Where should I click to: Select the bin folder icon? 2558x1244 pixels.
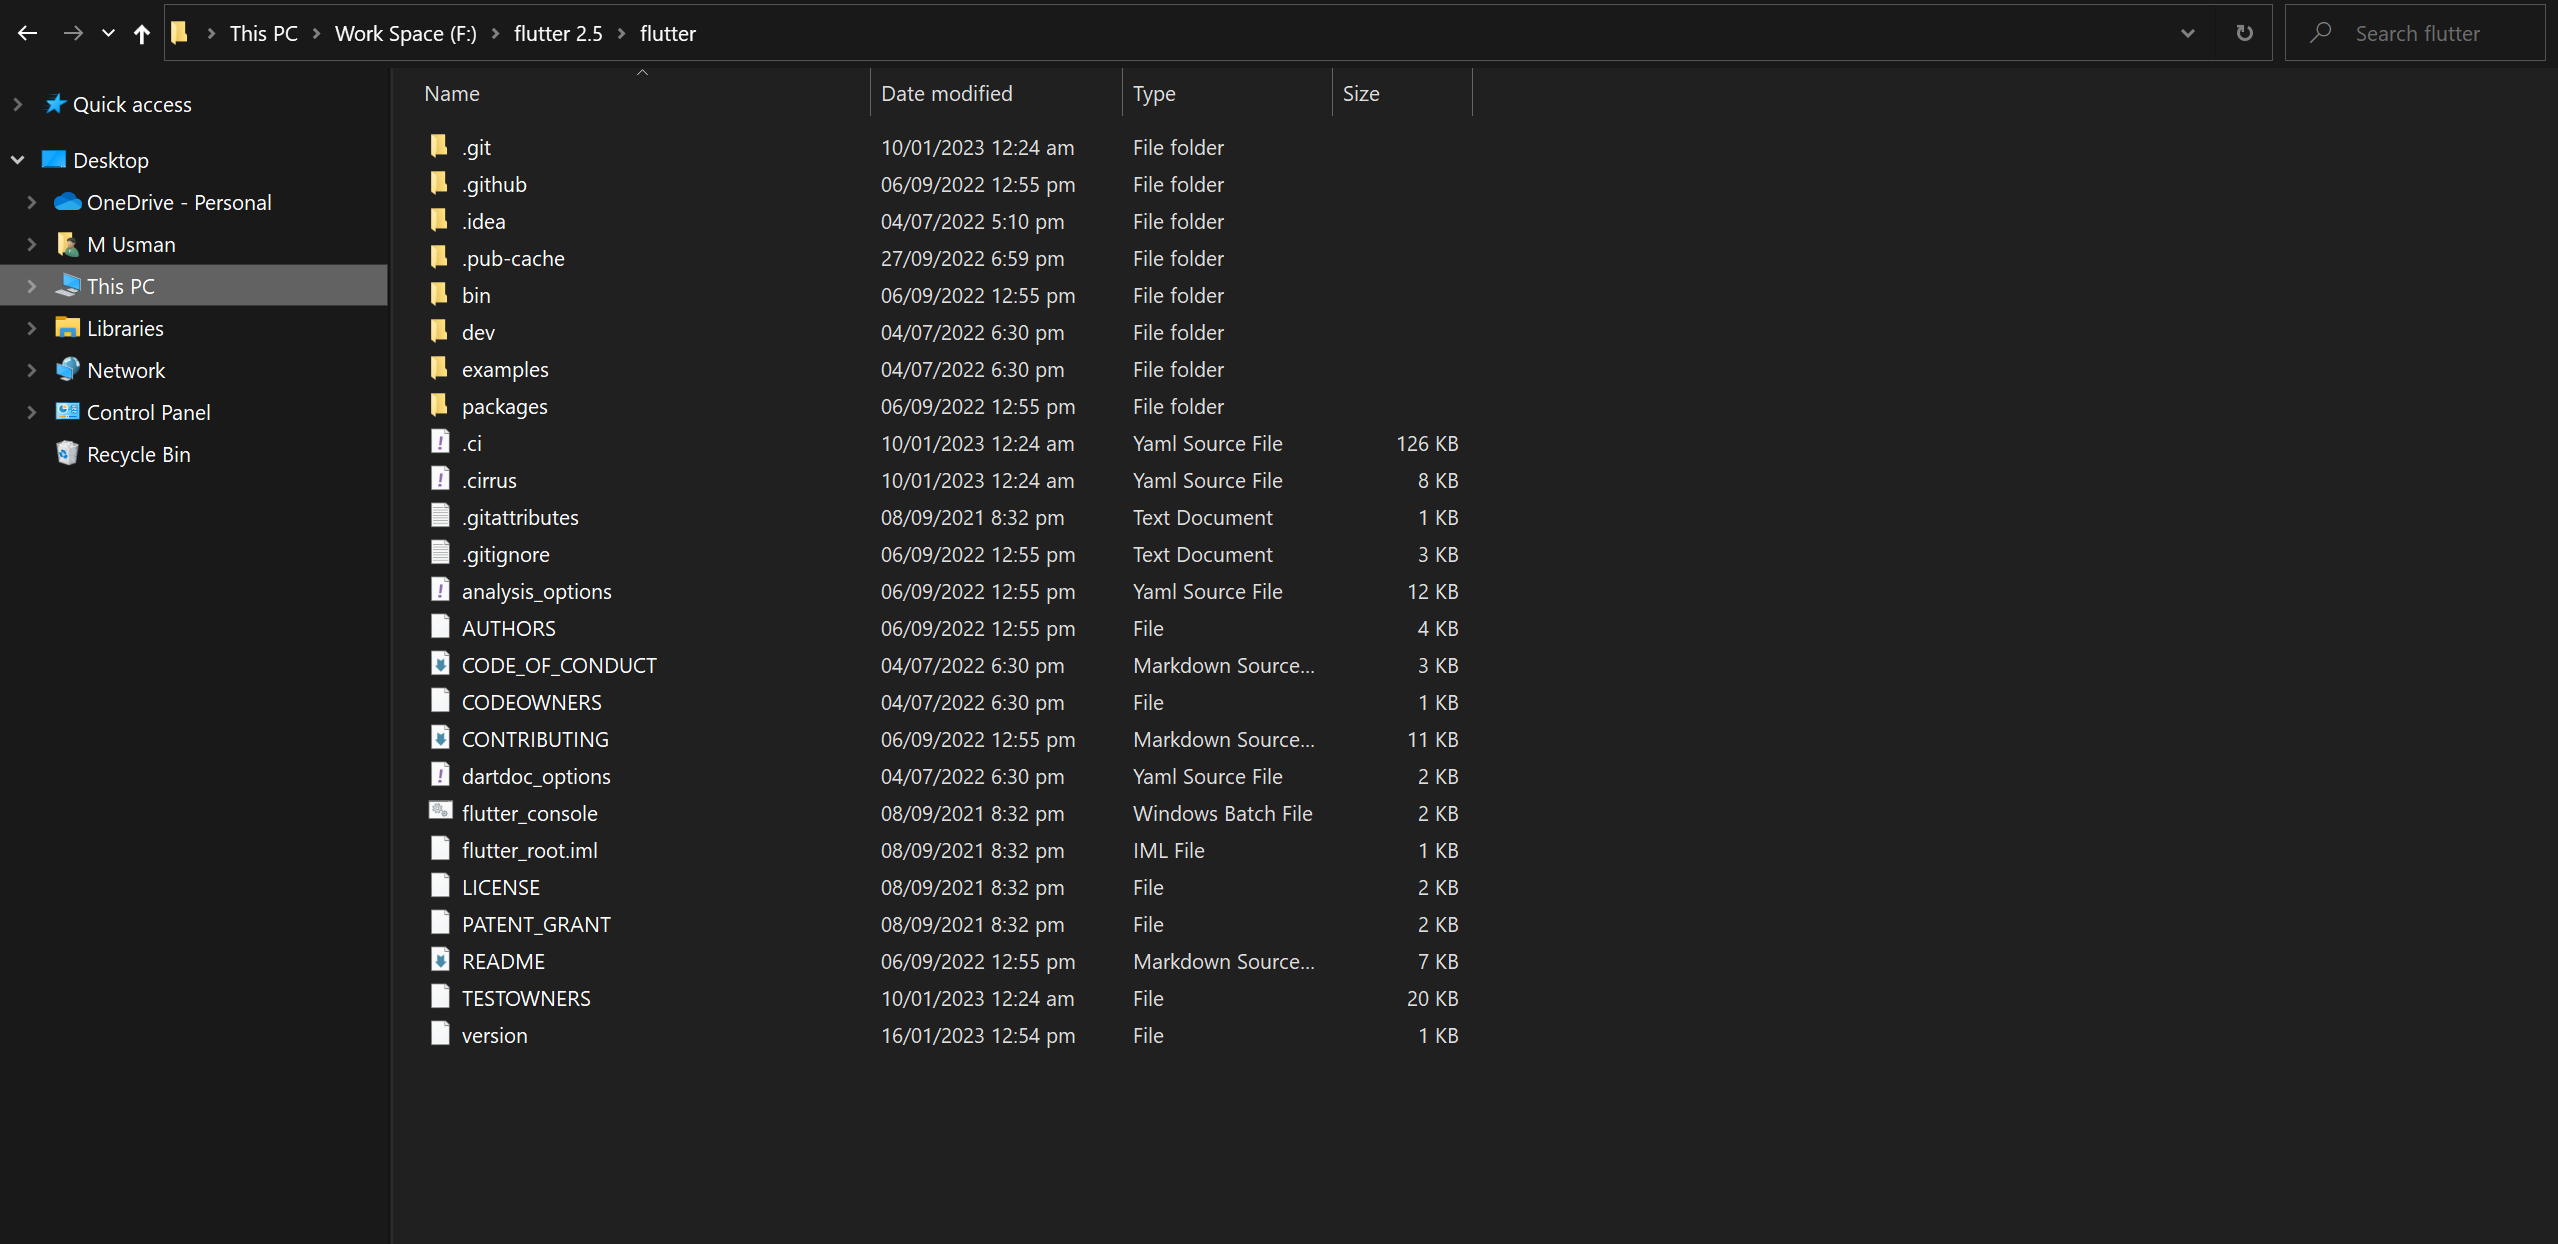(439, 294)
